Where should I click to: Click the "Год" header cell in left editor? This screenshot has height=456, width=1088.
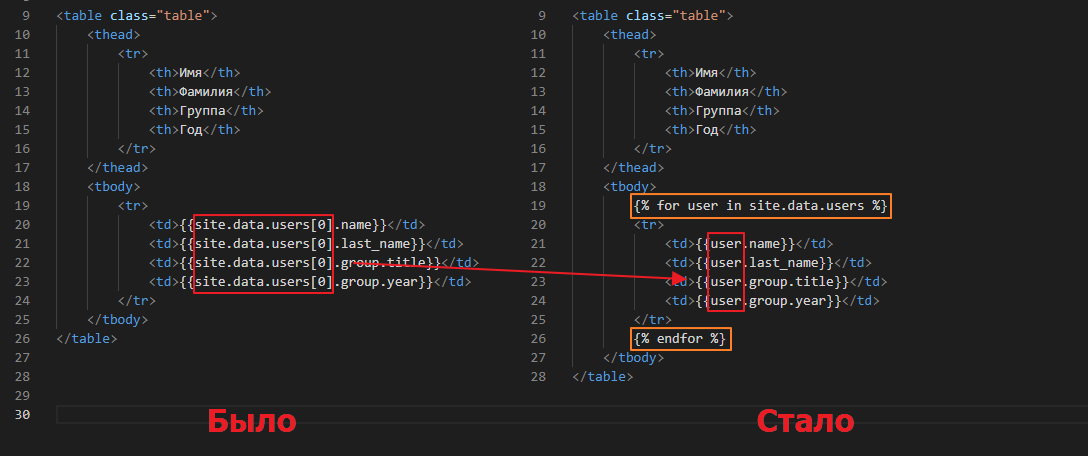click(195, 130)
